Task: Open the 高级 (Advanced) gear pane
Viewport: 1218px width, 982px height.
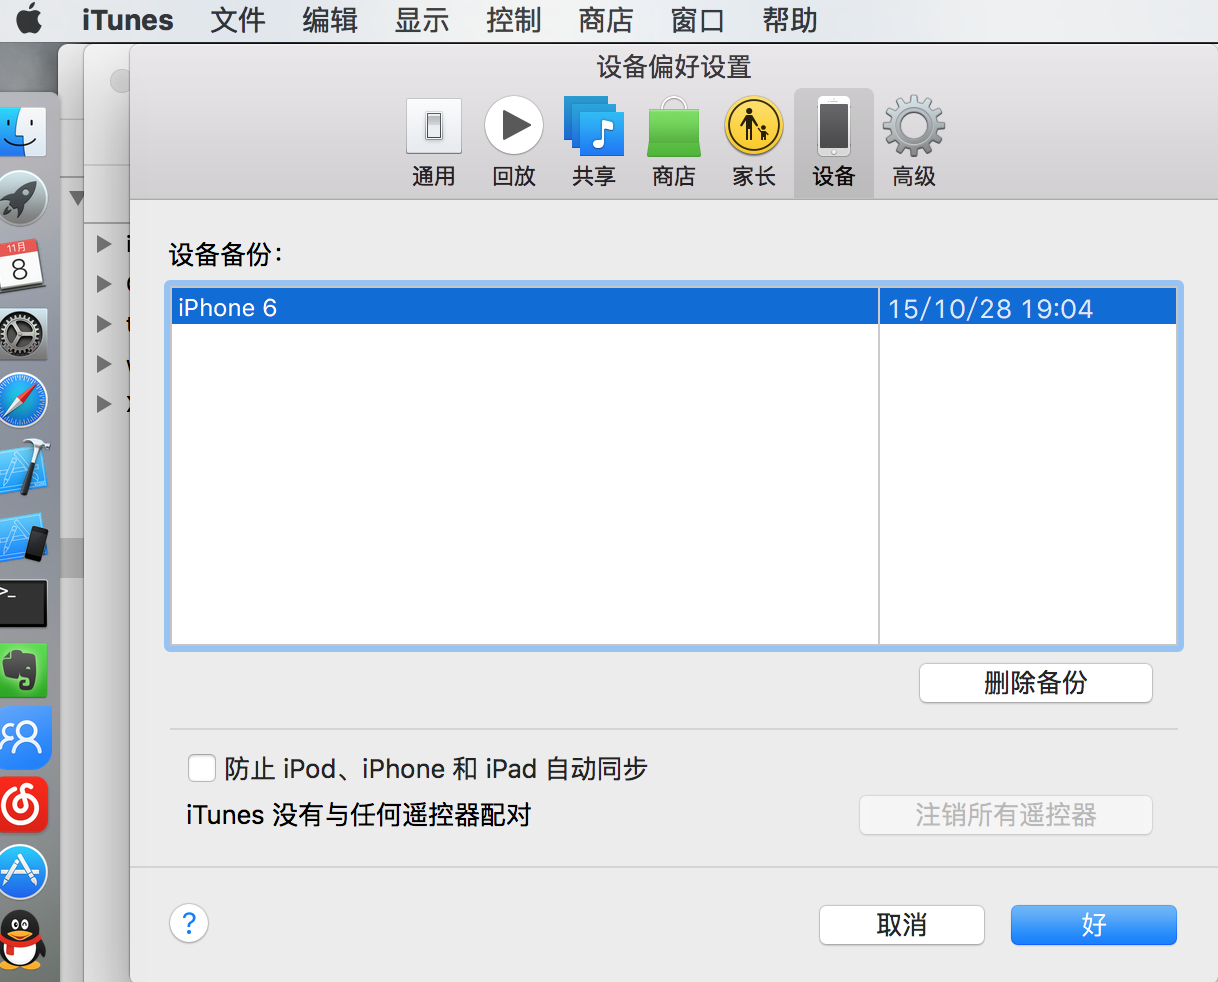Action: click(914, 144)
